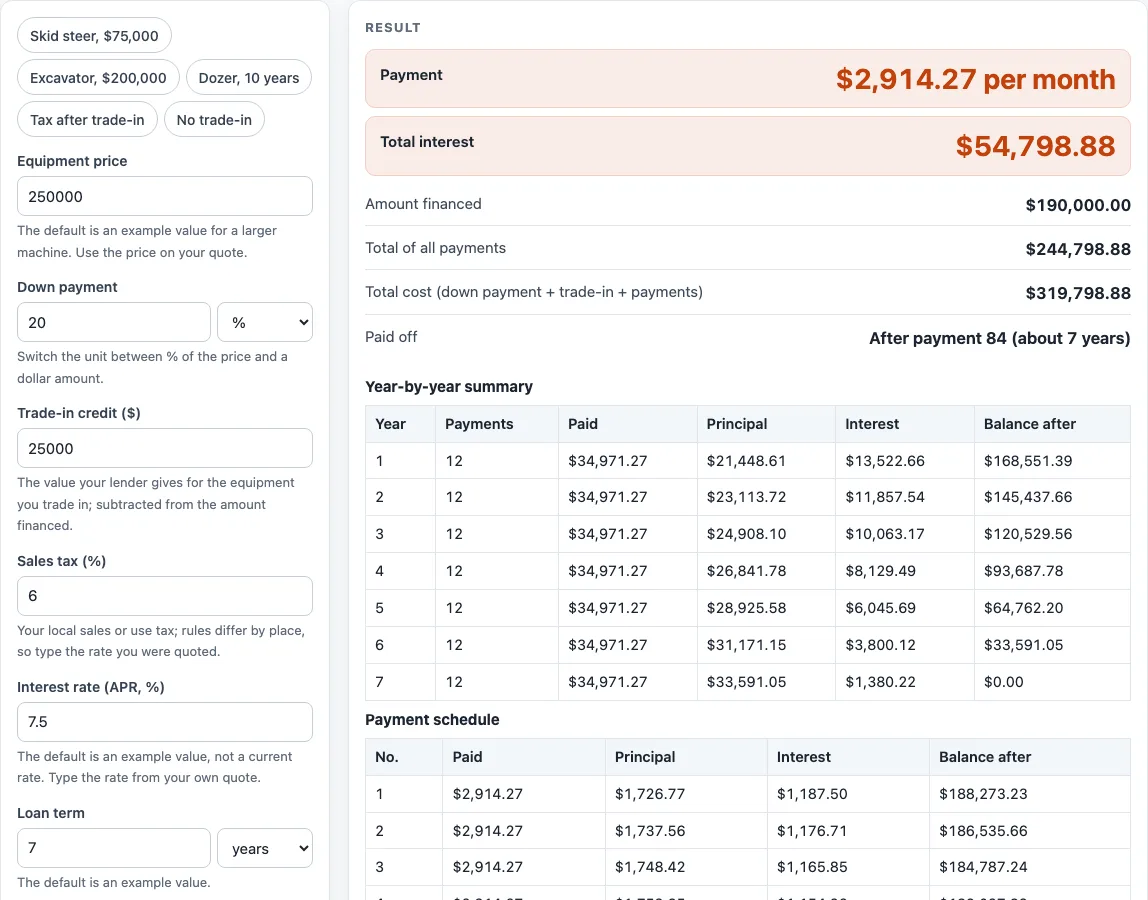Select year 2 principal $23,113.72
The image size is (1148, 900).
coord(746,497)
